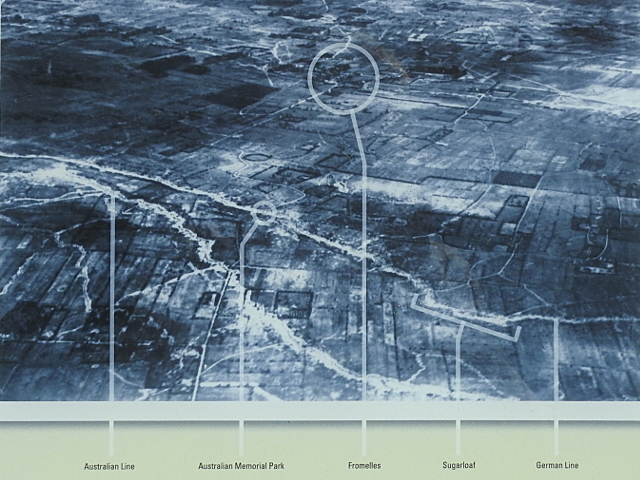Click the bracket outlining the Sugarloaf salient
Image resolution: width=640 pixels, height=480 pixels.
(465, 318)
